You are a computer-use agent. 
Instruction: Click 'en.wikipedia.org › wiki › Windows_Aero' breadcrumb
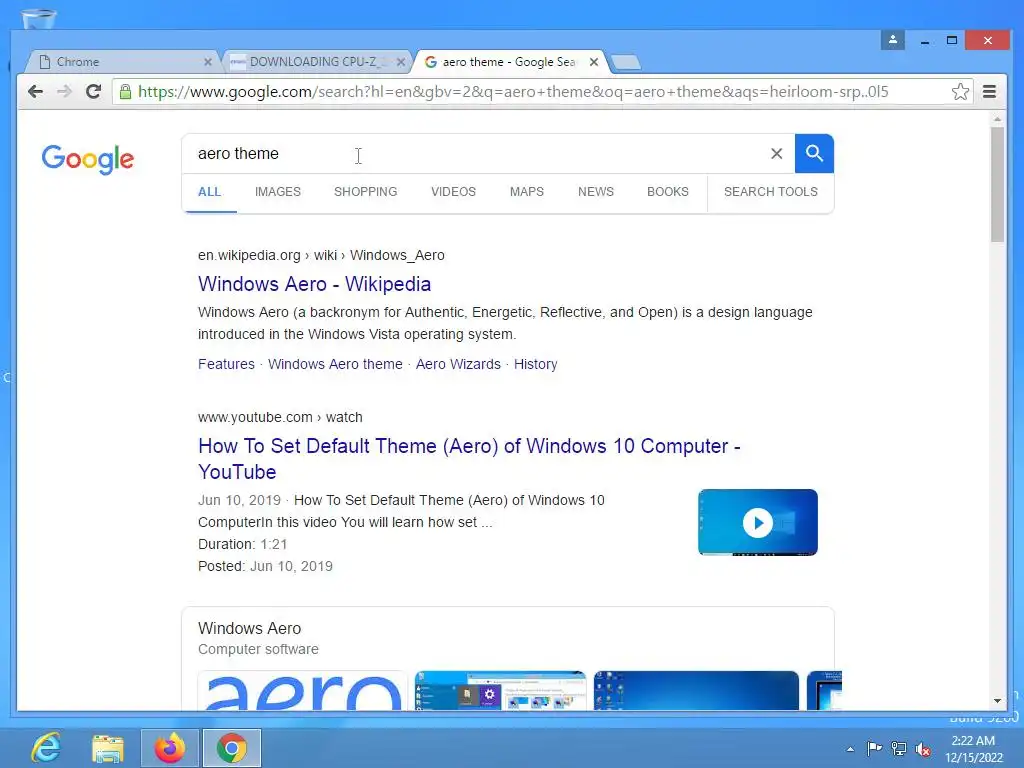point(321,255)
